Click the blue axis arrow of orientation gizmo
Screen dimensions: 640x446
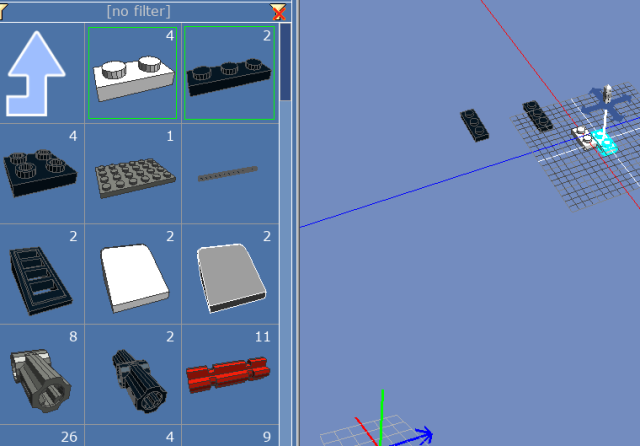click(x=412, y=437)
